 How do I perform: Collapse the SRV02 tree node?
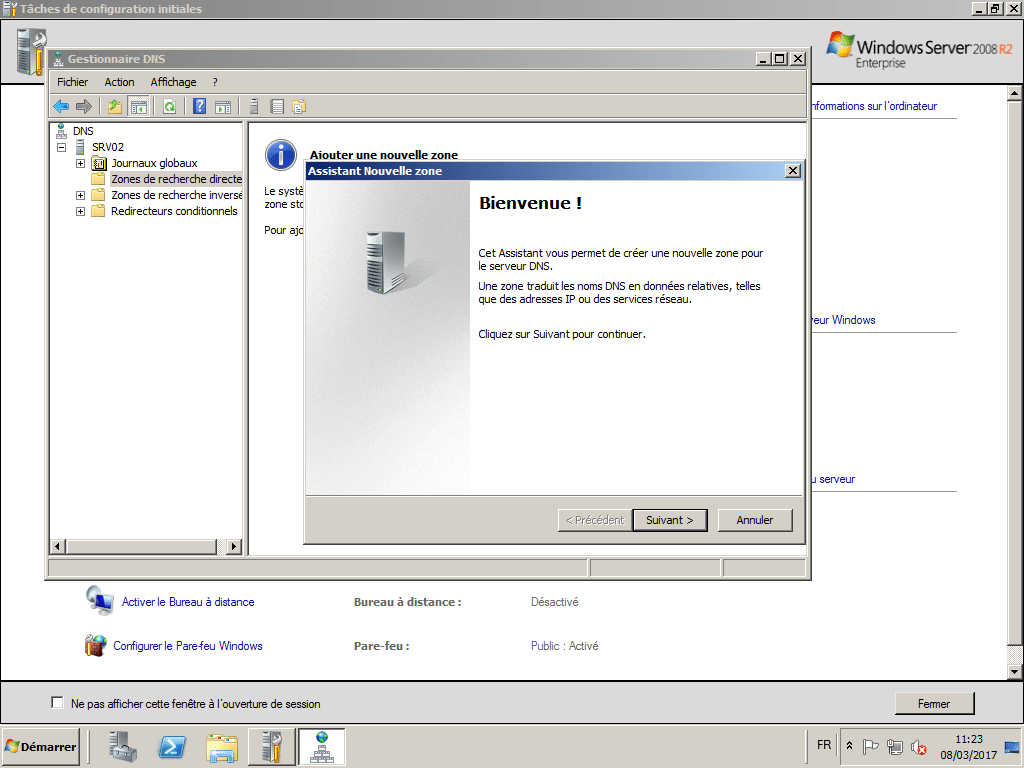(x=62, y=146)
